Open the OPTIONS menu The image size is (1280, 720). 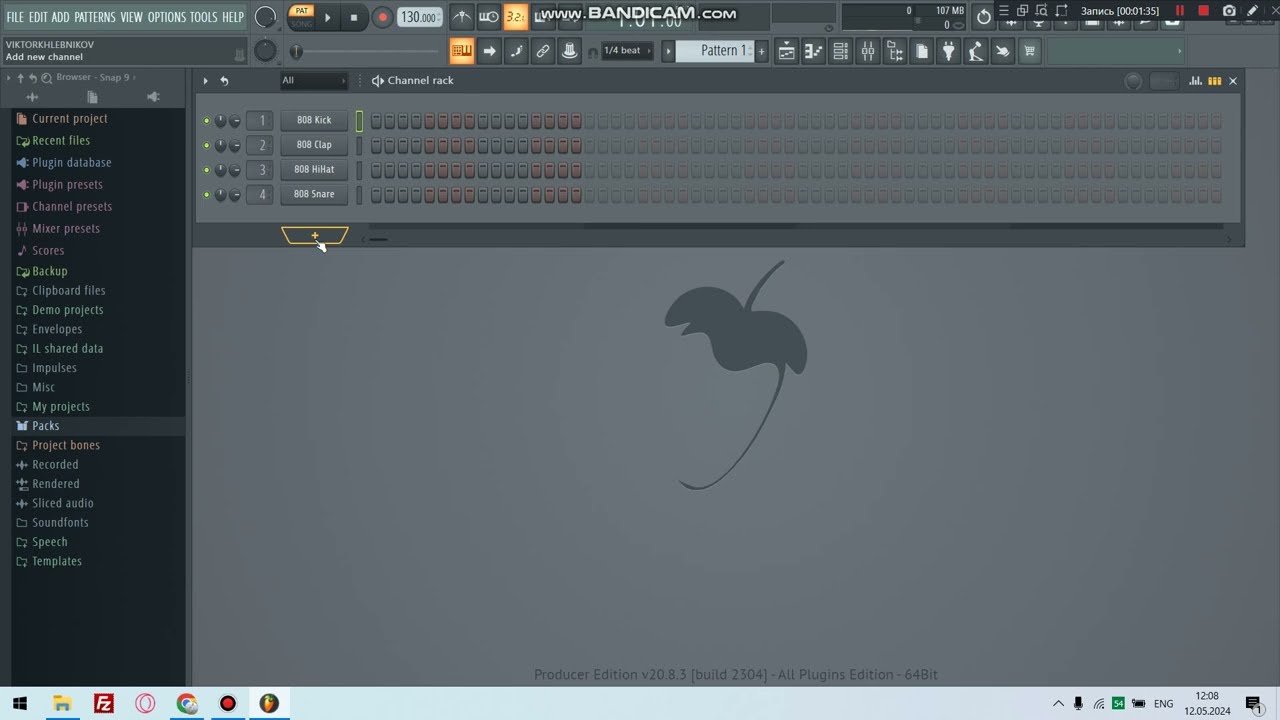[167, 17]
